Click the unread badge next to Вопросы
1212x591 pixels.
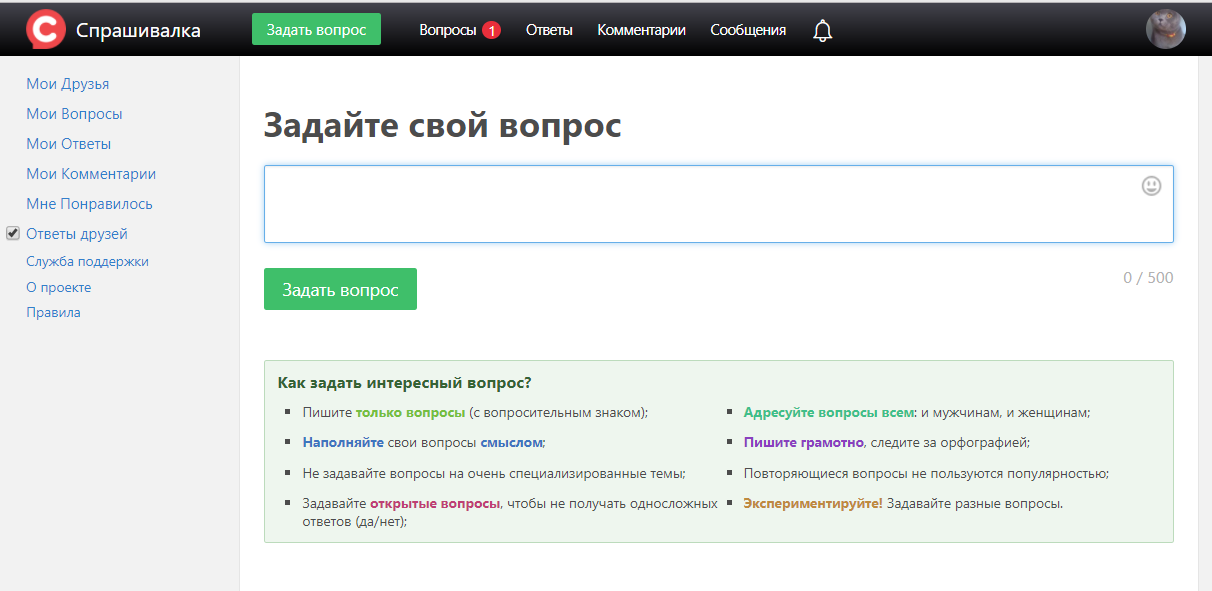(491, 30)
